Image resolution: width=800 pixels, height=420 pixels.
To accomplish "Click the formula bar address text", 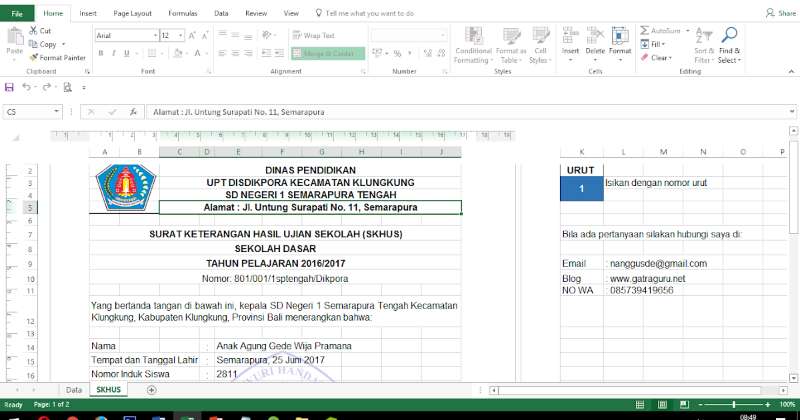I will pyautogui.click(x=260, y=112).
